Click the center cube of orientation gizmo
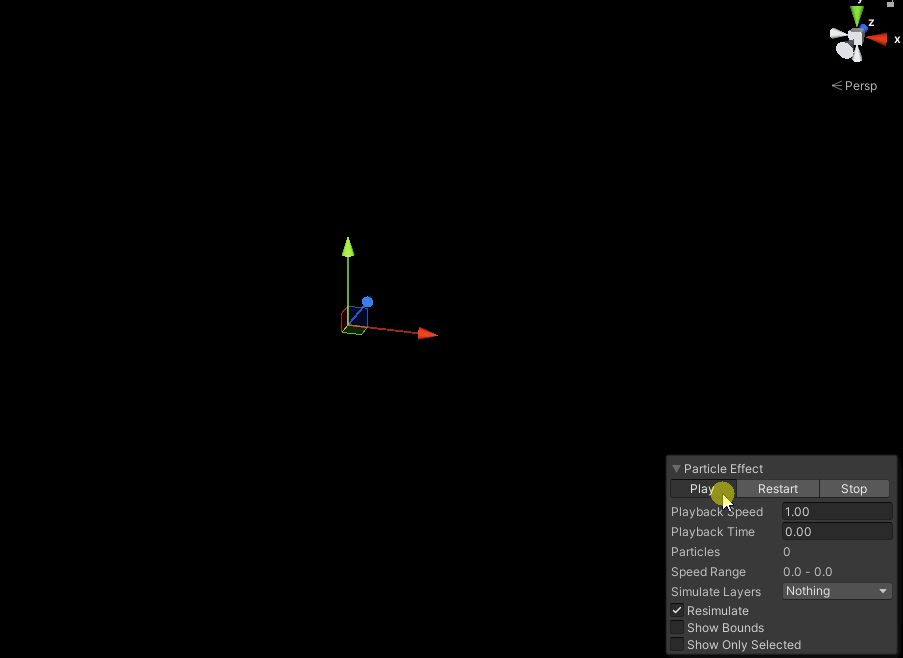Screen dimensions: 903x658 856,38
